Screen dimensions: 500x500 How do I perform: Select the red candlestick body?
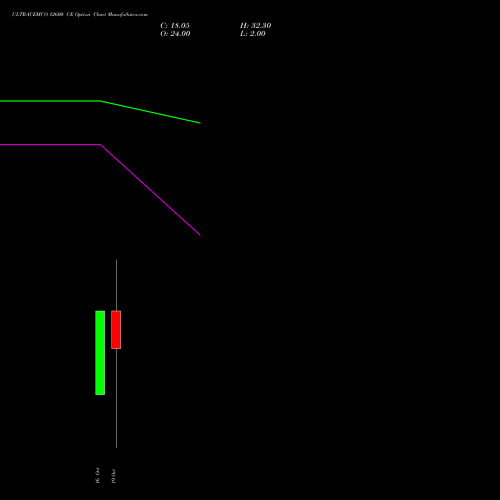tap(116, 330)
